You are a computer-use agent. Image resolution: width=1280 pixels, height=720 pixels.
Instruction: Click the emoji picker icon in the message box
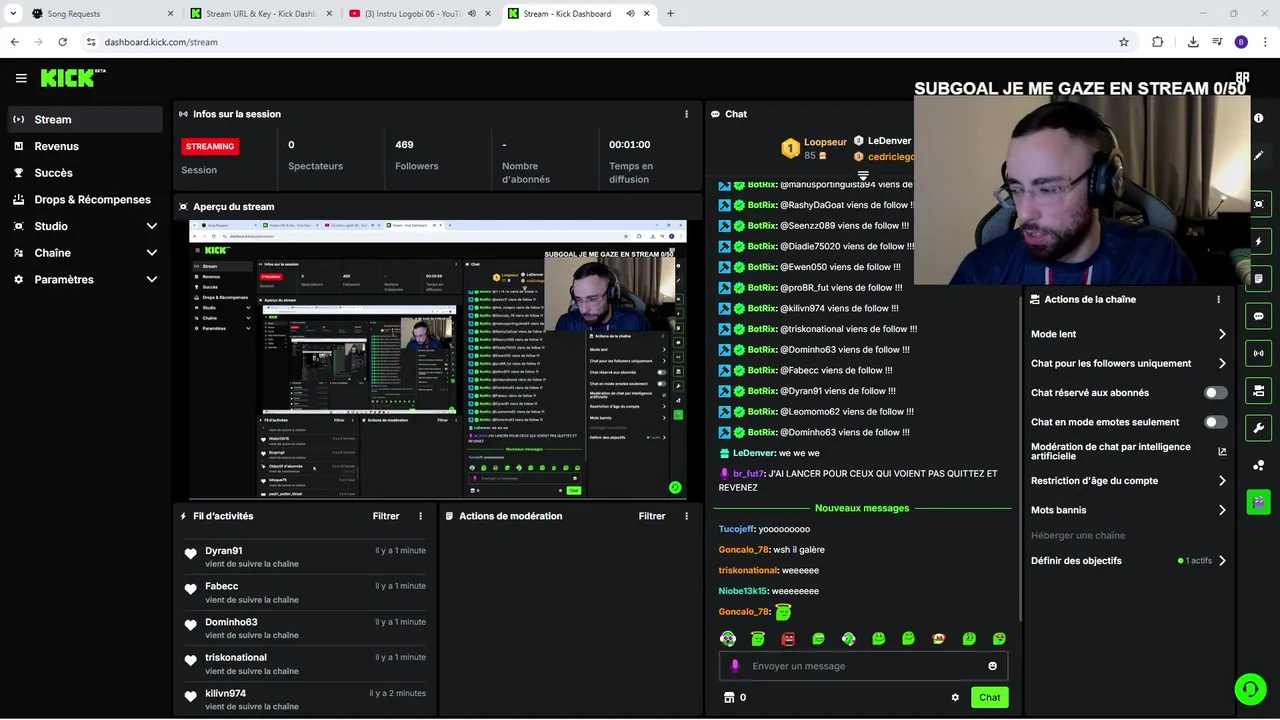[x=992, y=666]
